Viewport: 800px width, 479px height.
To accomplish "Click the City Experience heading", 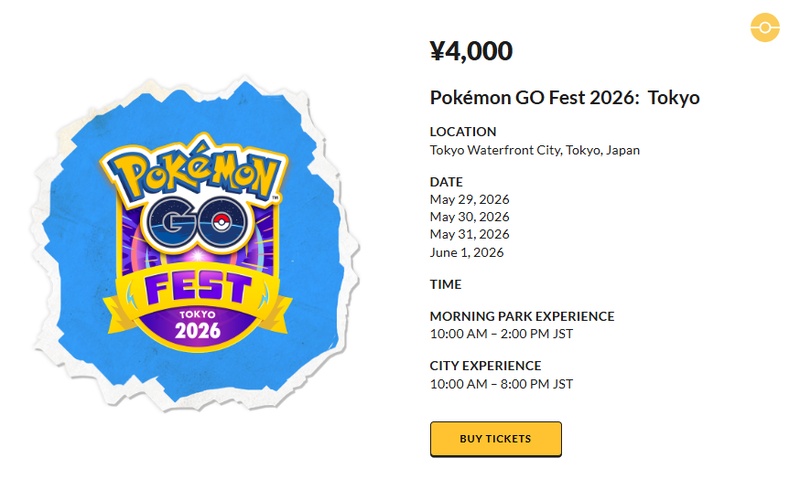I will click(x=486, y=366).
